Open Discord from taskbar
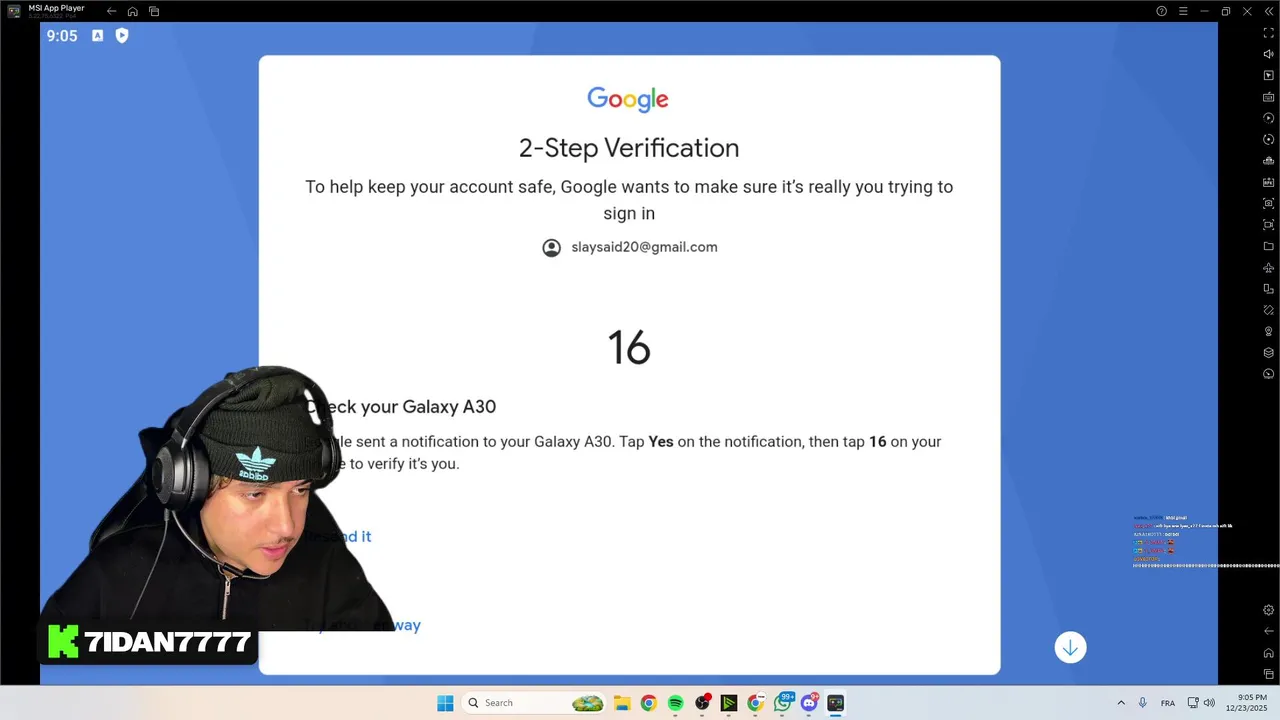 coord(809,703)
